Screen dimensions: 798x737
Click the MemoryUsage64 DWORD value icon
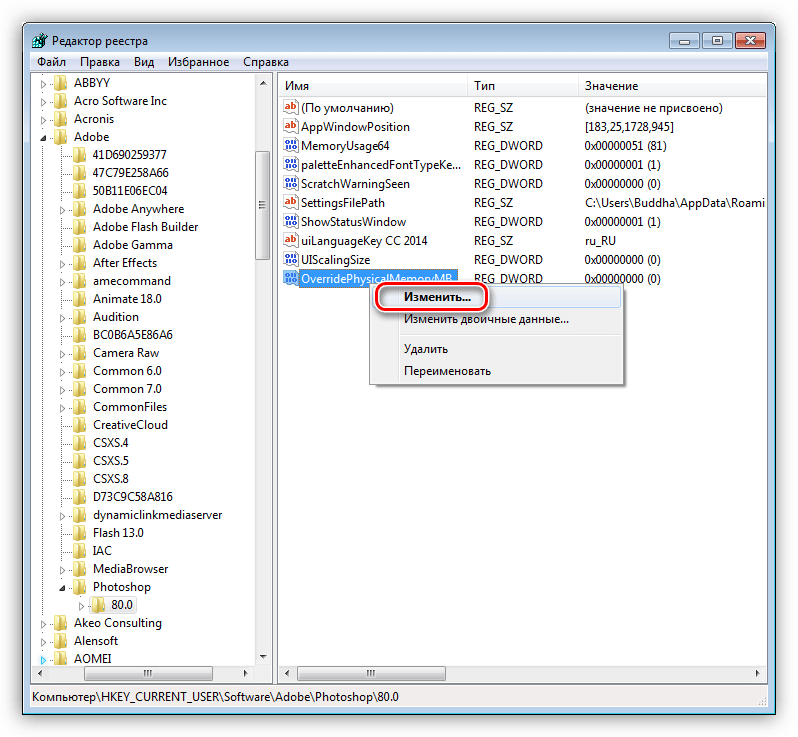pyautogui.click(x=291, y=146)
